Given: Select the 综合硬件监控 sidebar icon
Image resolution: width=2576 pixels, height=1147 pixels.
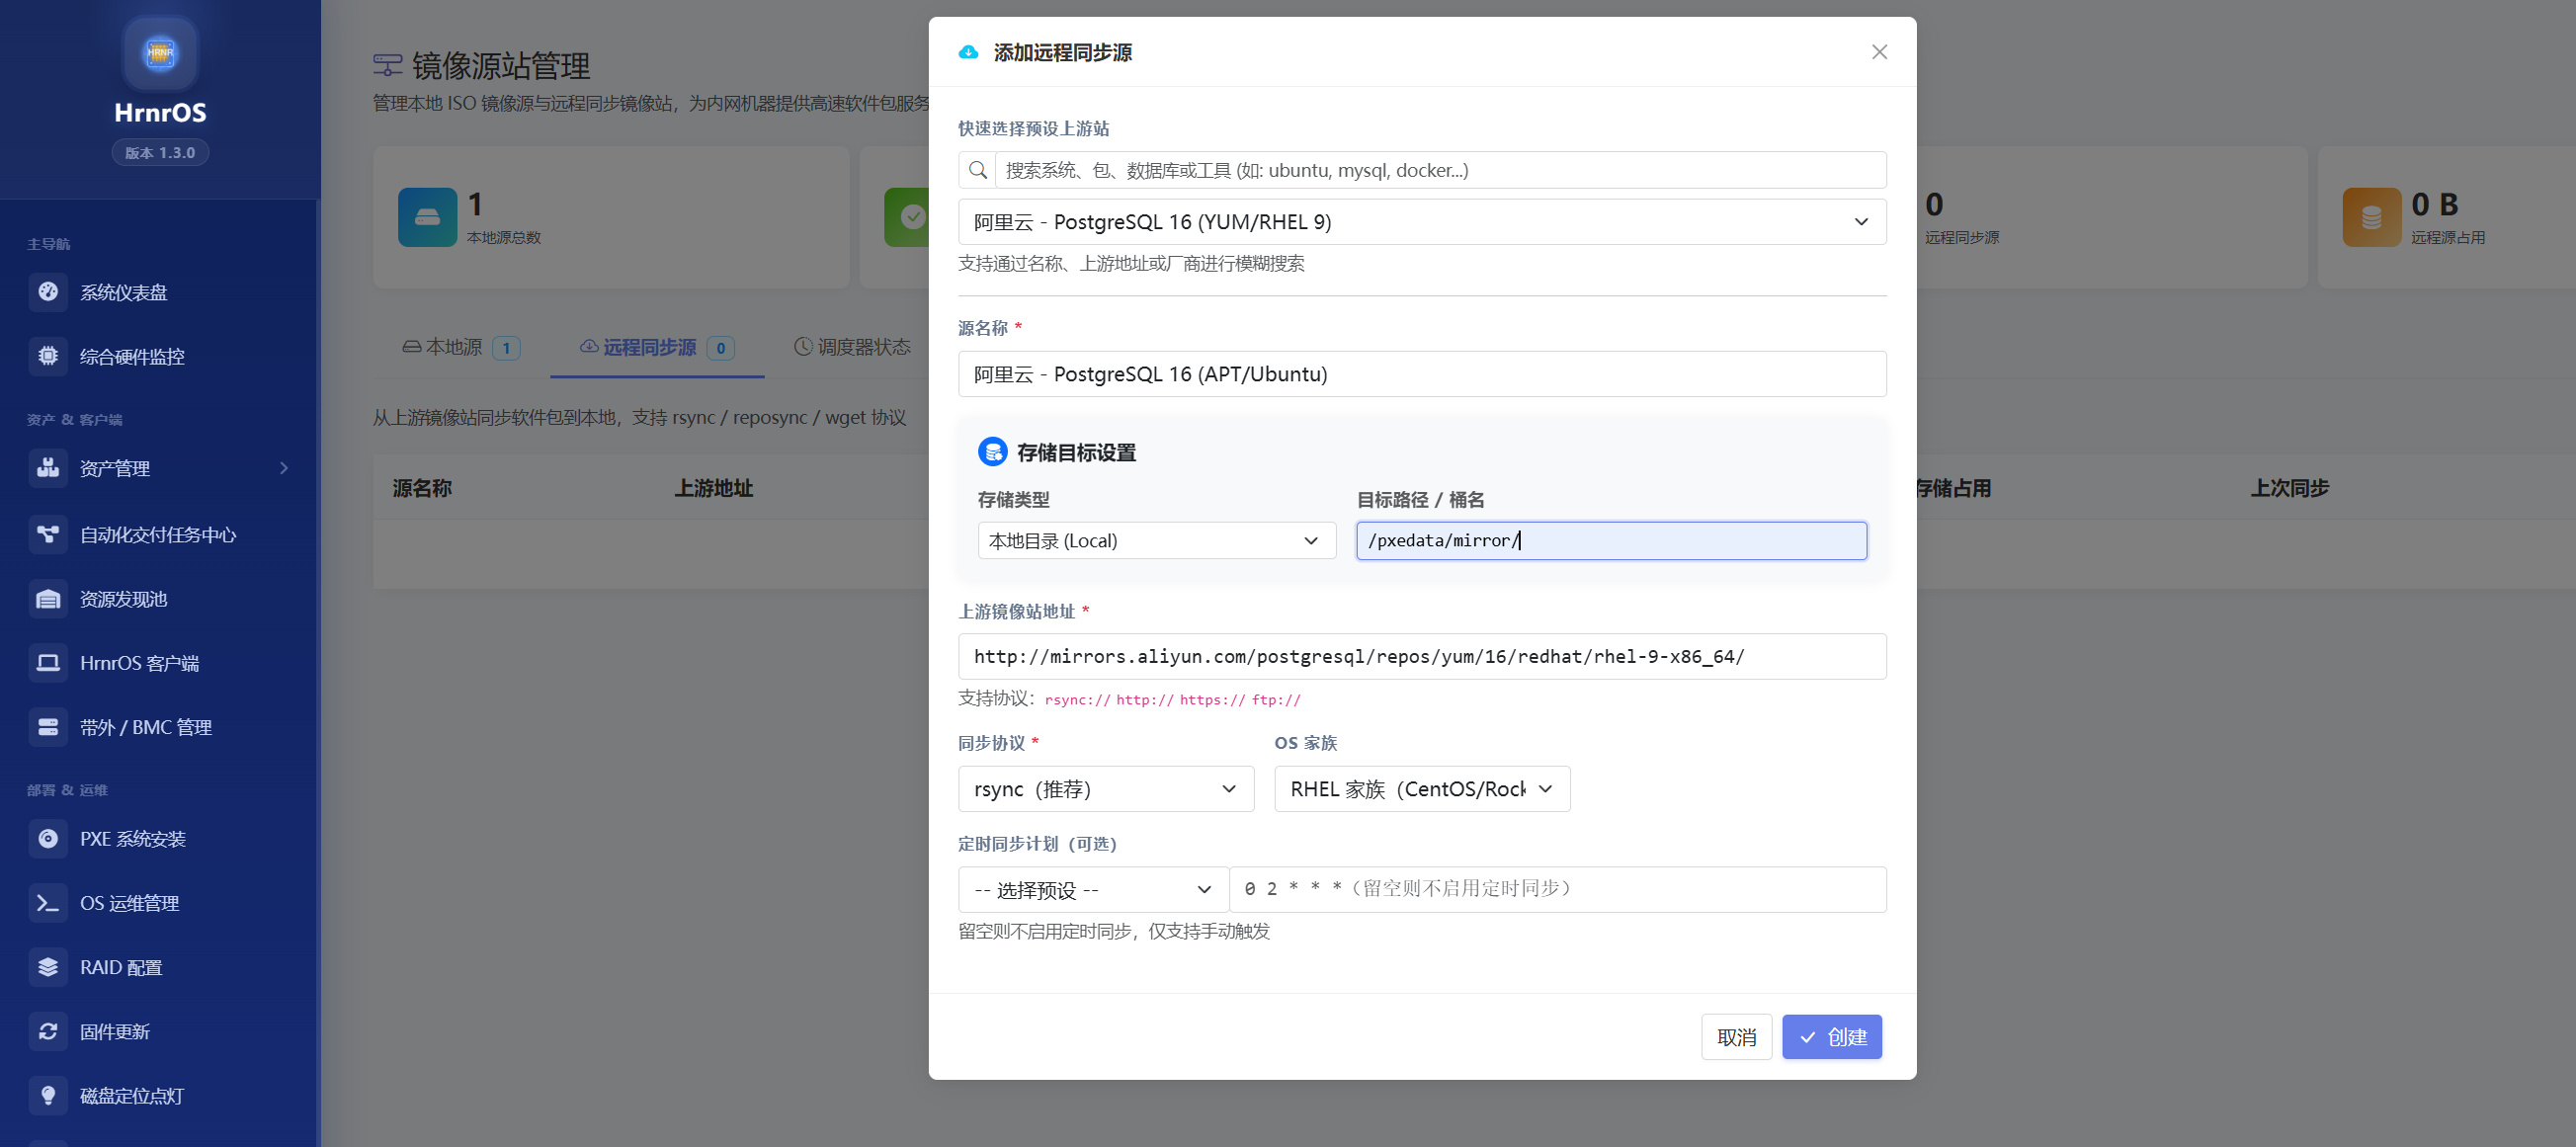Looking at the screenshot, I should pos(48,356).
